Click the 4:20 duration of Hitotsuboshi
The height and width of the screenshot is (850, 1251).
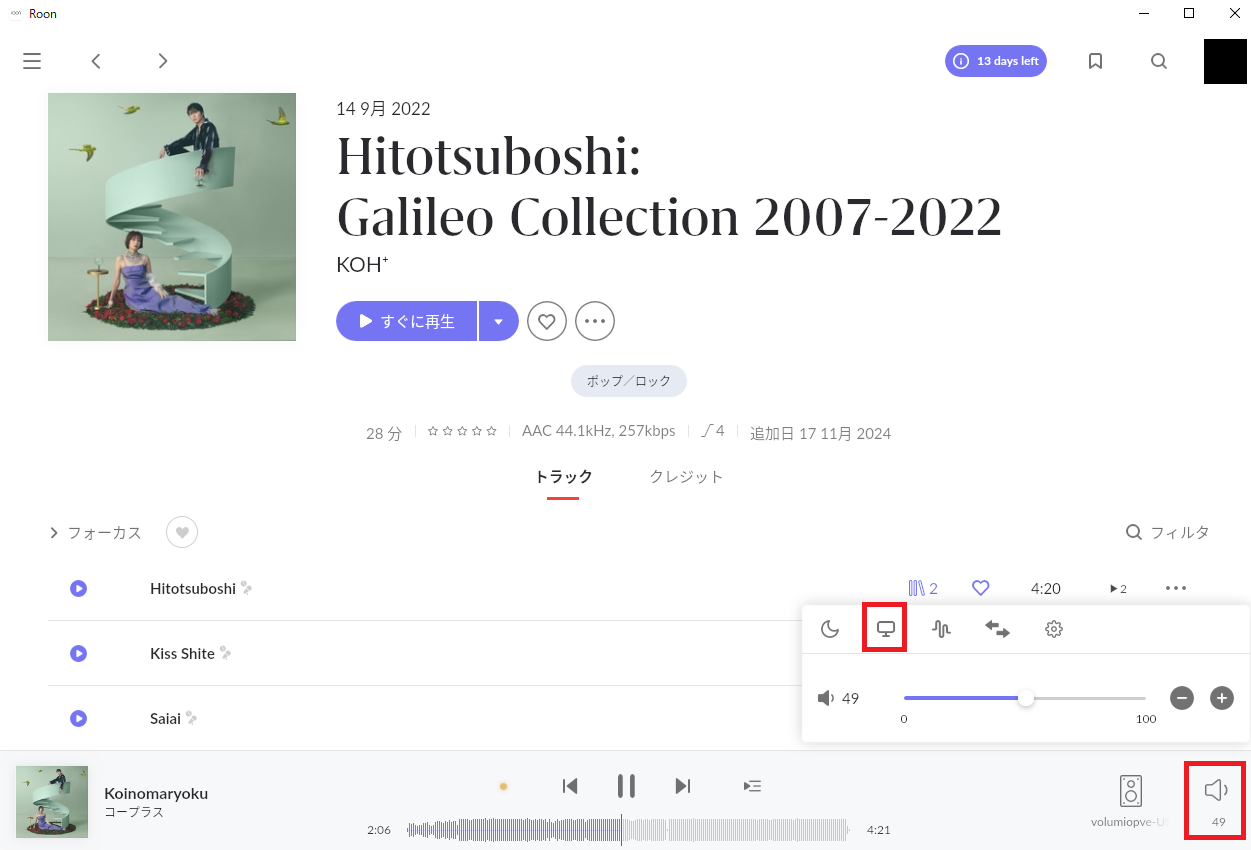point(1046,589)
